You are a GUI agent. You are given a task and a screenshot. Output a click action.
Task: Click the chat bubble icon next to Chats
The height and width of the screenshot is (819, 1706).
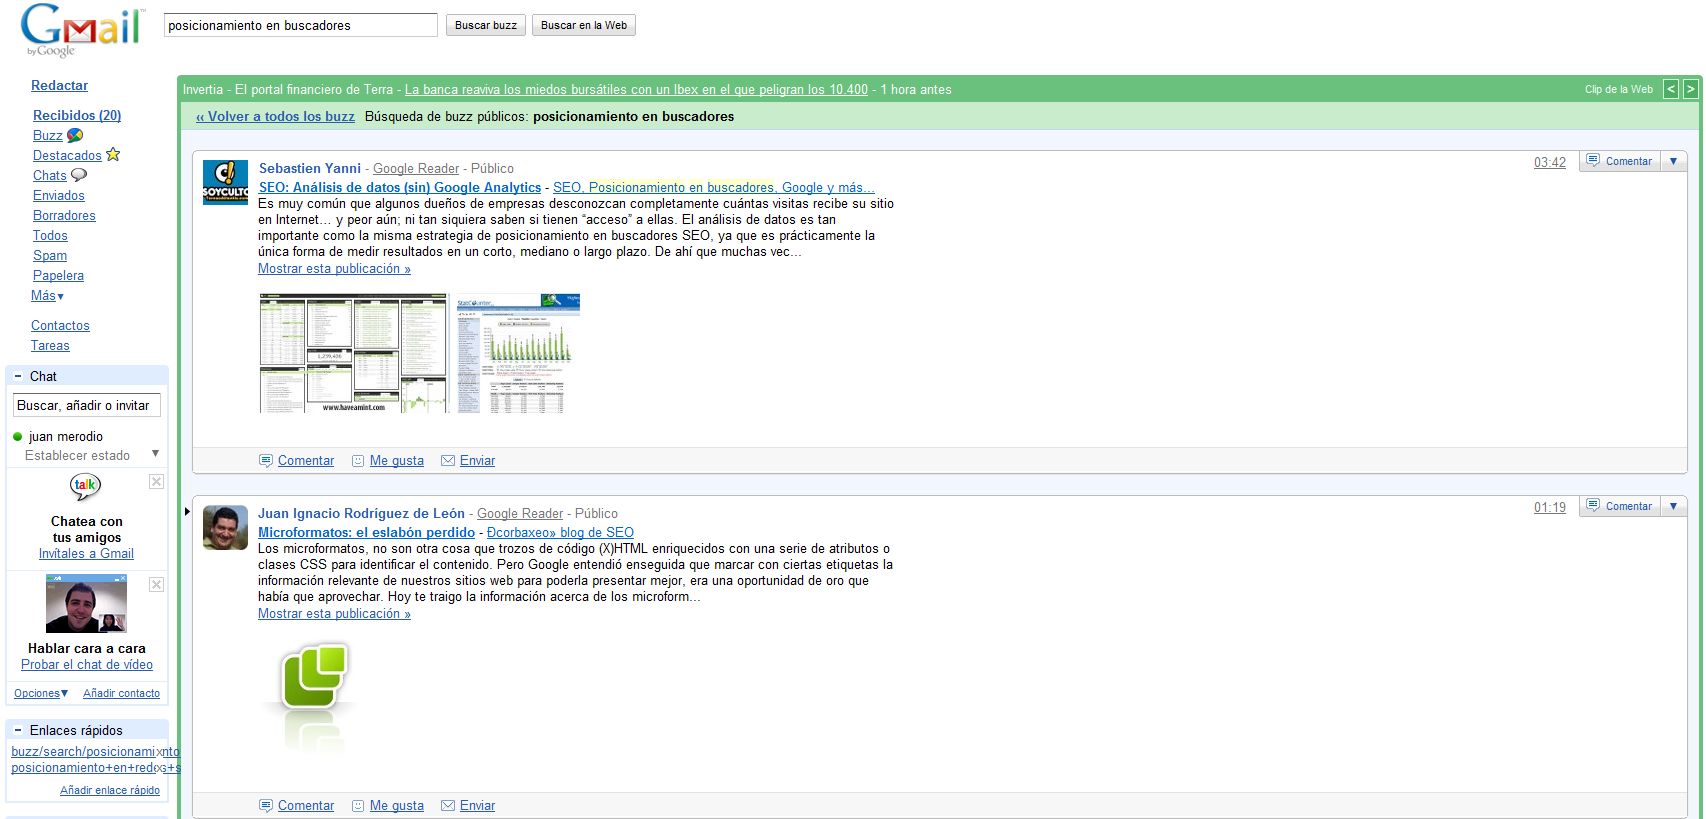pyautogui.click(x=79, y=175)
